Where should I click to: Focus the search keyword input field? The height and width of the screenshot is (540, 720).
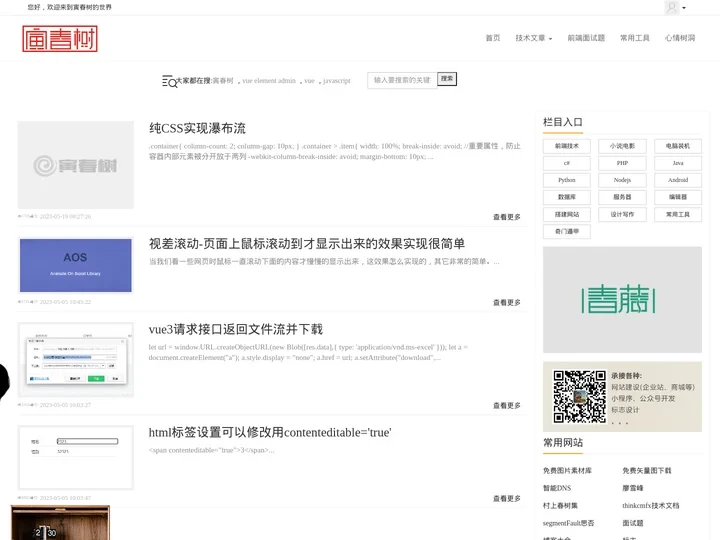pyautogui.click(x=402, y=80)
